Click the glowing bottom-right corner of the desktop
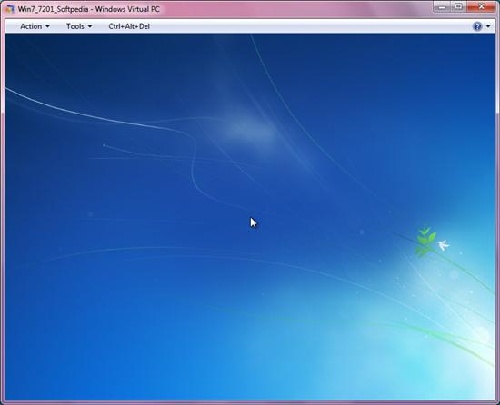Viewport: 500px width, 405px height. click(x=473, y=373)
